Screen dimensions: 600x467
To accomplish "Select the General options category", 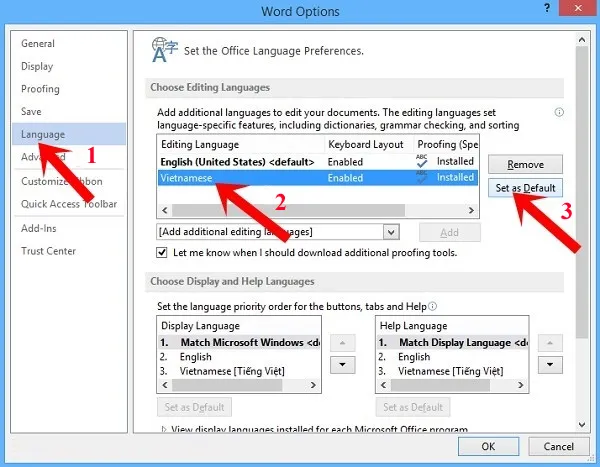I will [38, 44].
